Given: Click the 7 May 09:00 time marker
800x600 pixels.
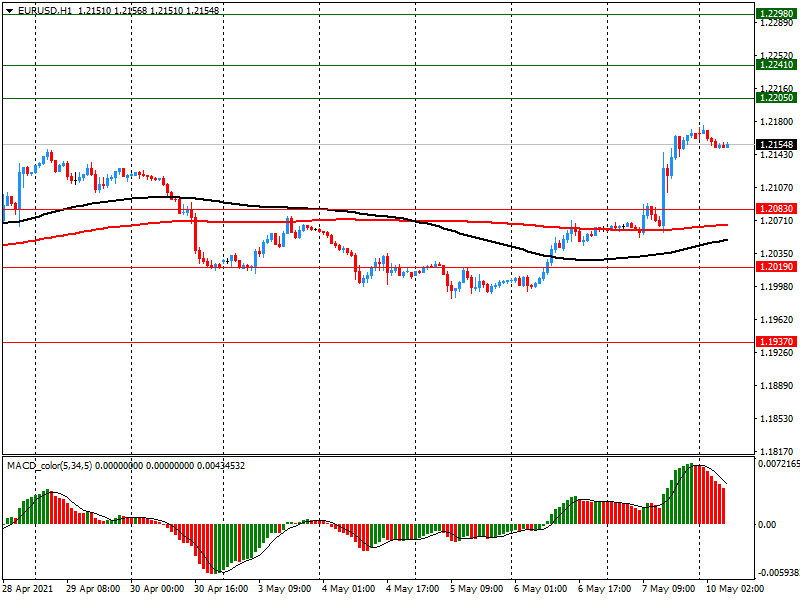Looking at the screenshot, I should pos(668,589).
